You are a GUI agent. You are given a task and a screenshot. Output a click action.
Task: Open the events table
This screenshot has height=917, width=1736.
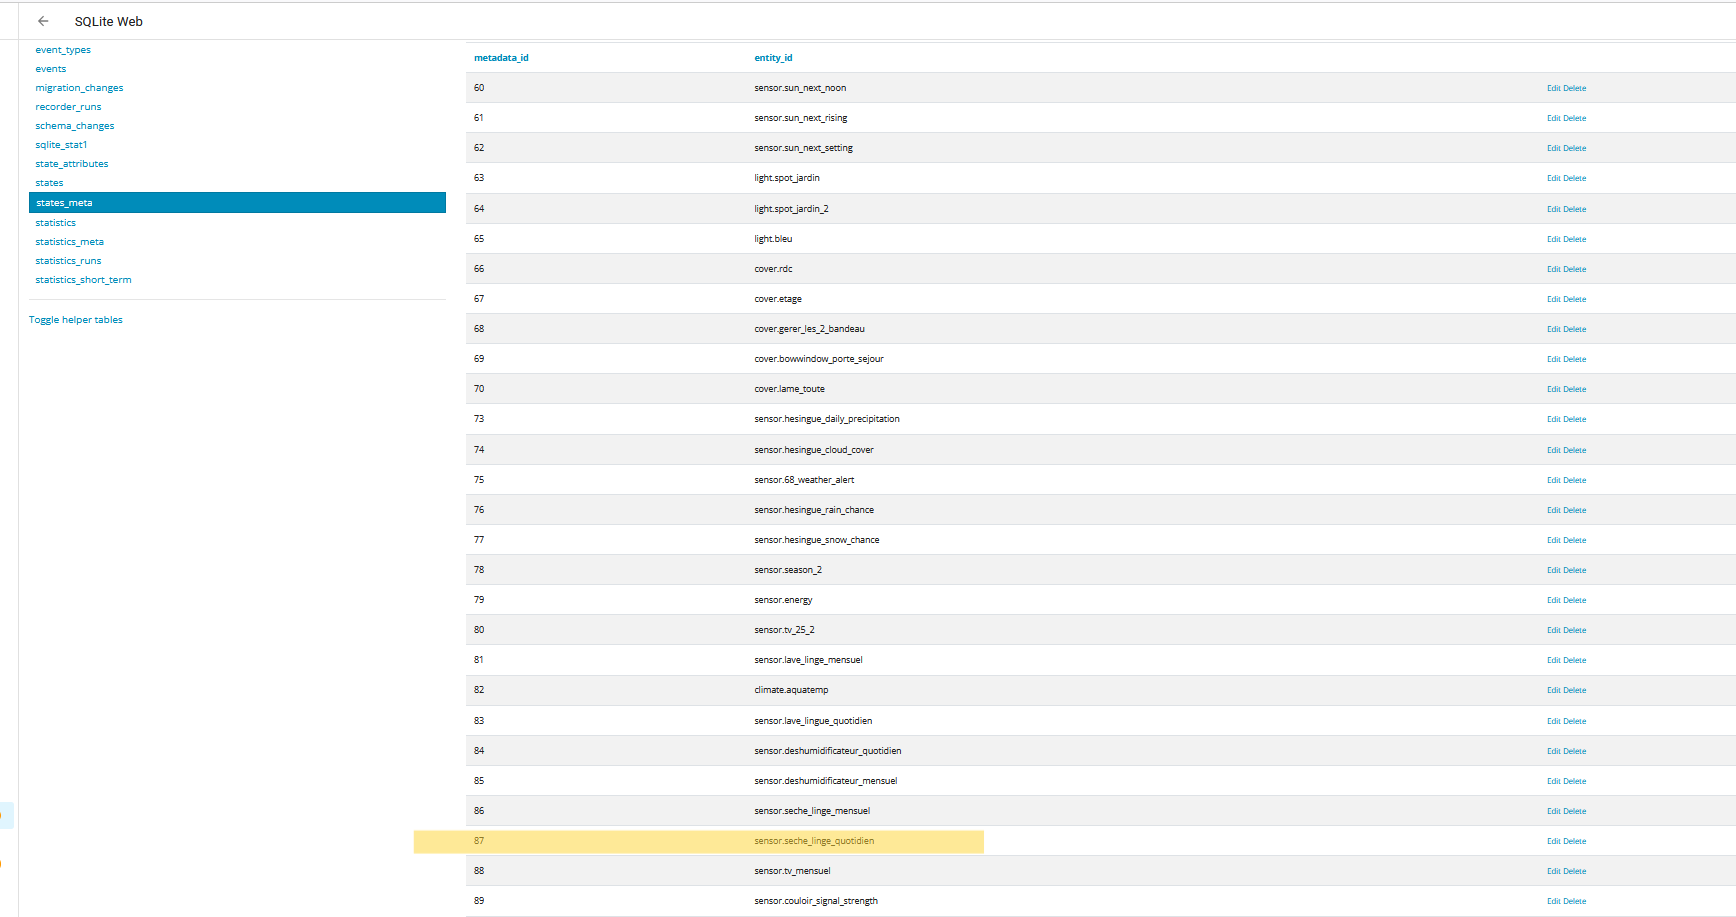point(51,69)
